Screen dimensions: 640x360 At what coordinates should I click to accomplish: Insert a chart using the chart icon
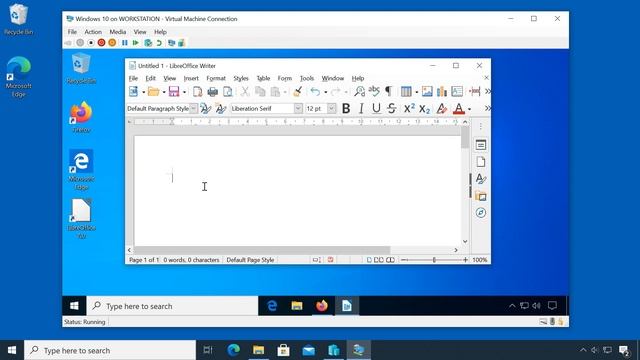point(442,91)
